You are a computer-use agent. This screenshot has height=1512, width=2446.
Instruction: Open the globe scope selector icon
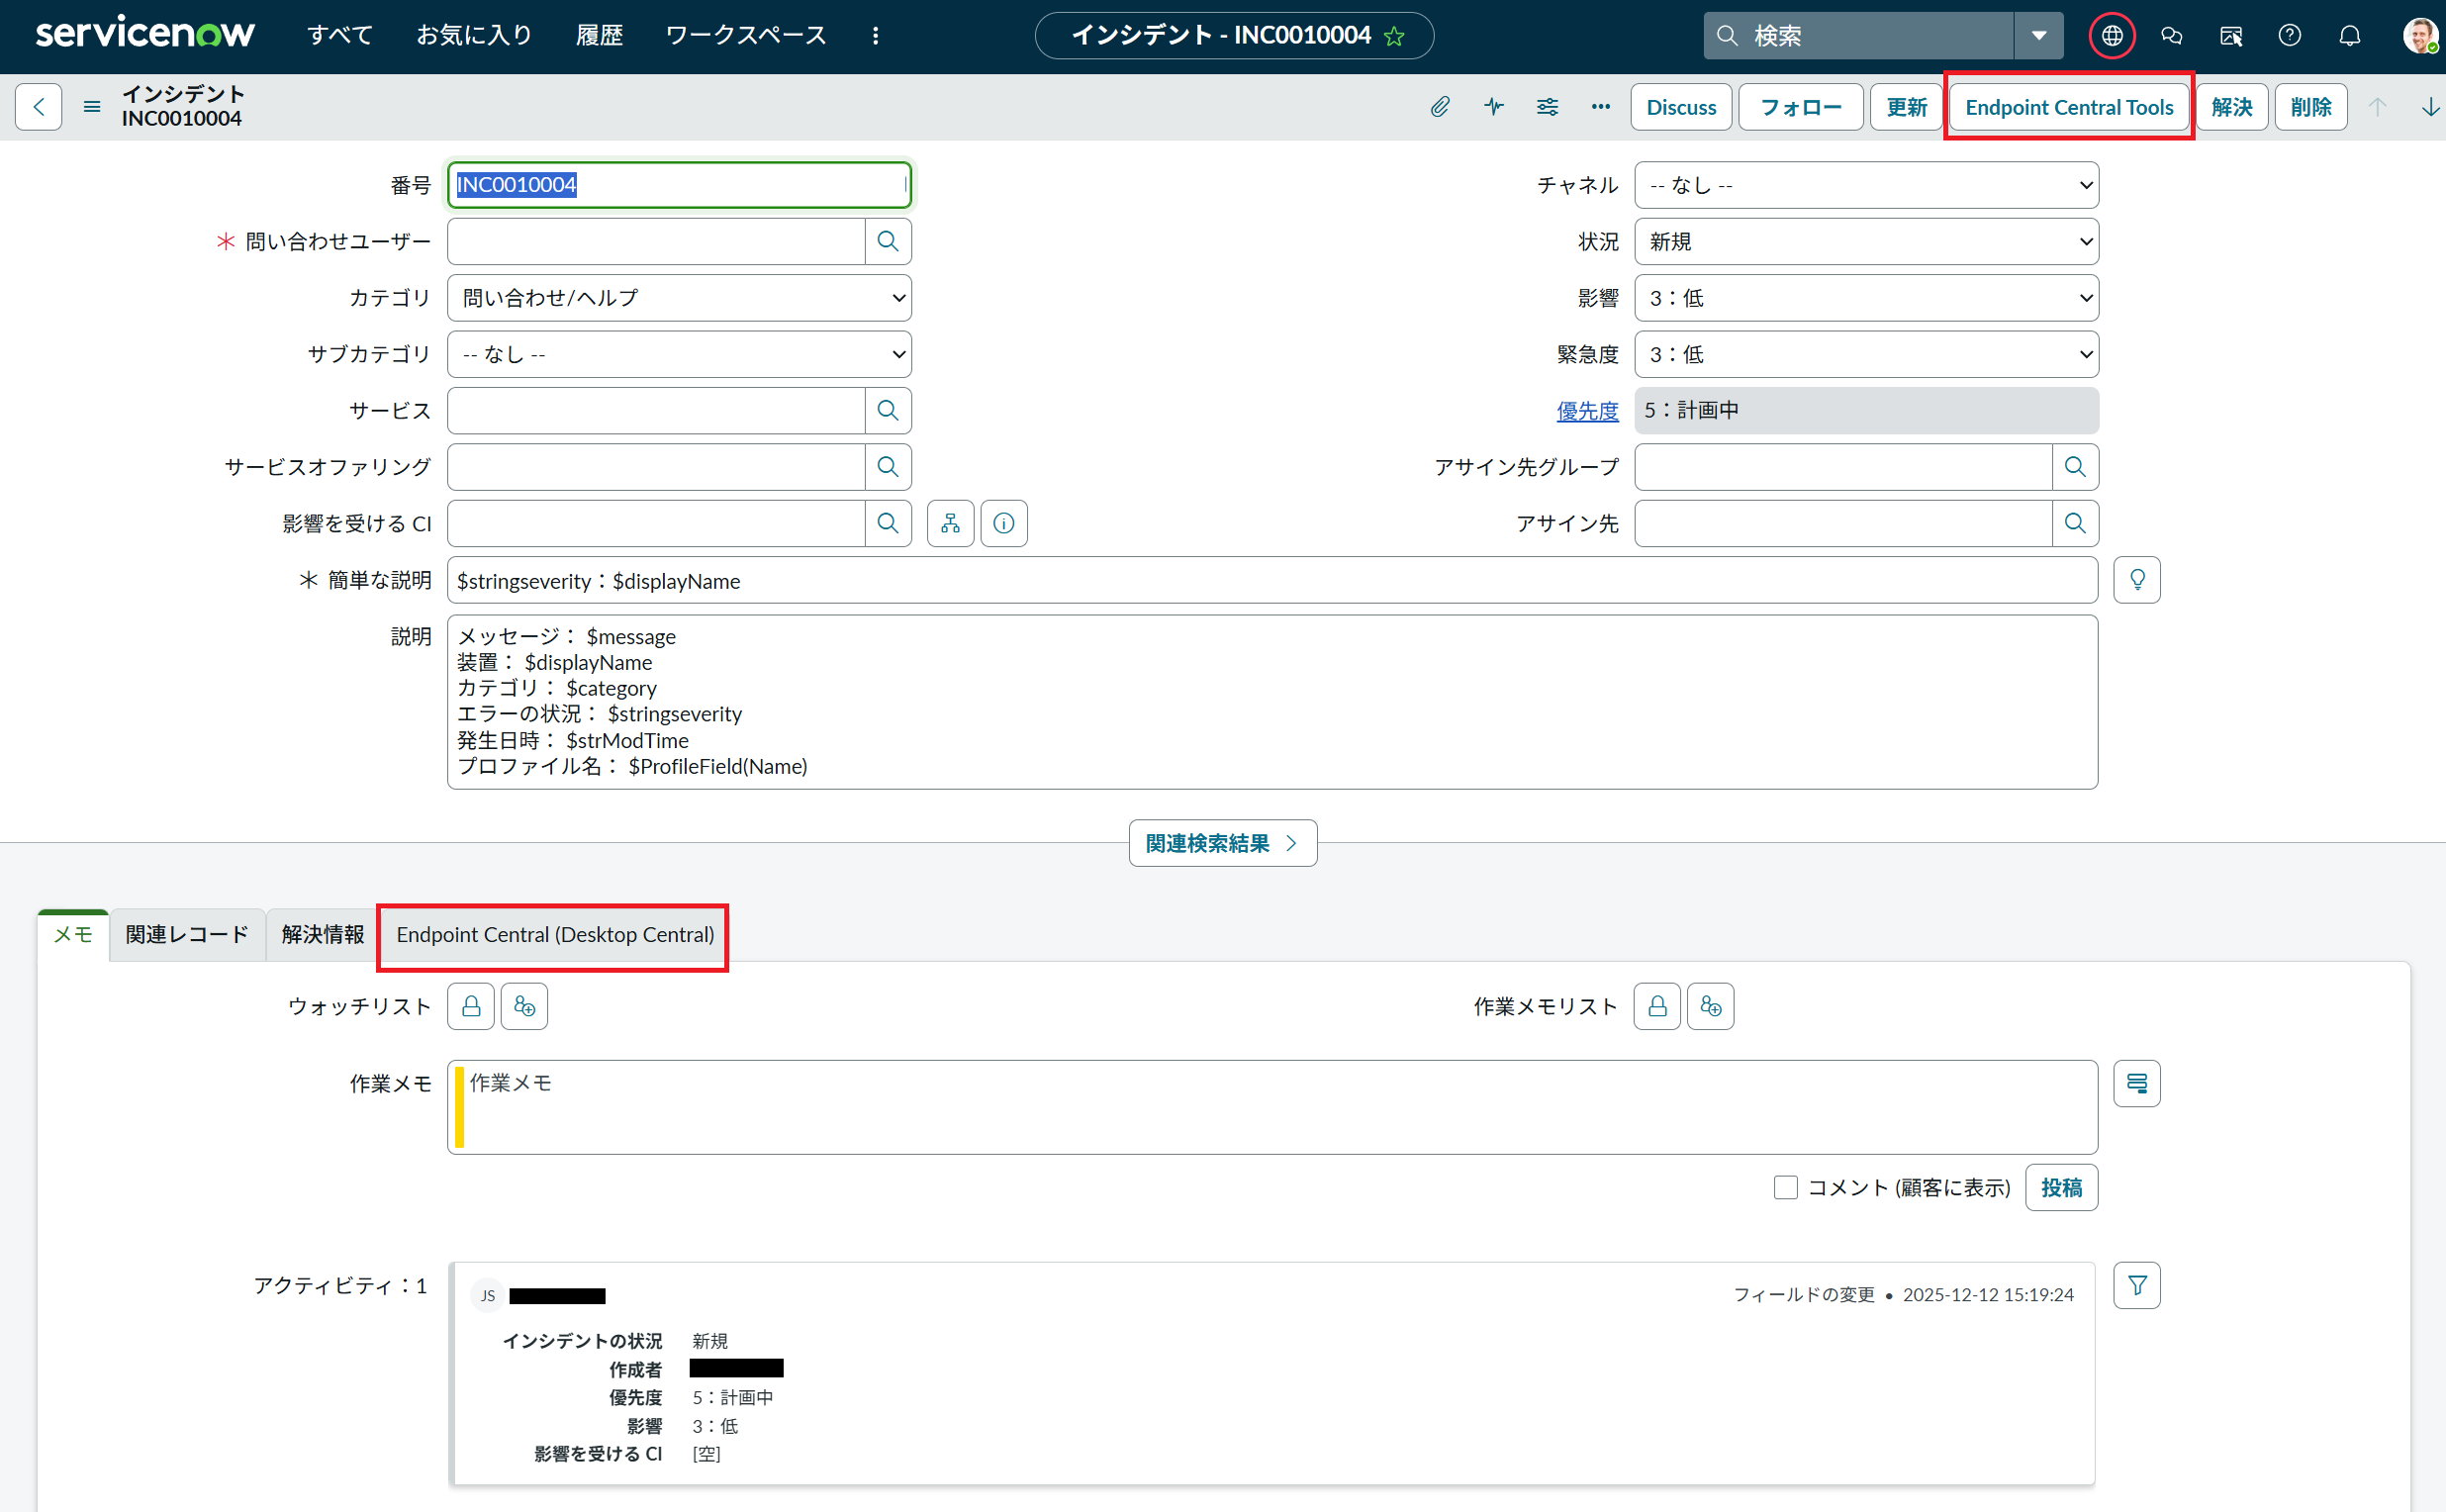pos(2111,36)
